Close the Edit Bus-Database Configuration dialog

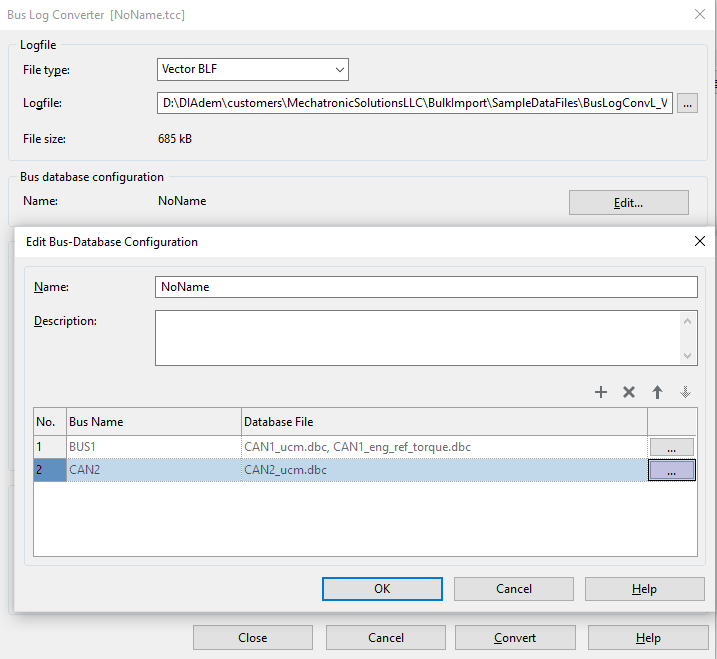pyautogui.click(x=699, y=241)
